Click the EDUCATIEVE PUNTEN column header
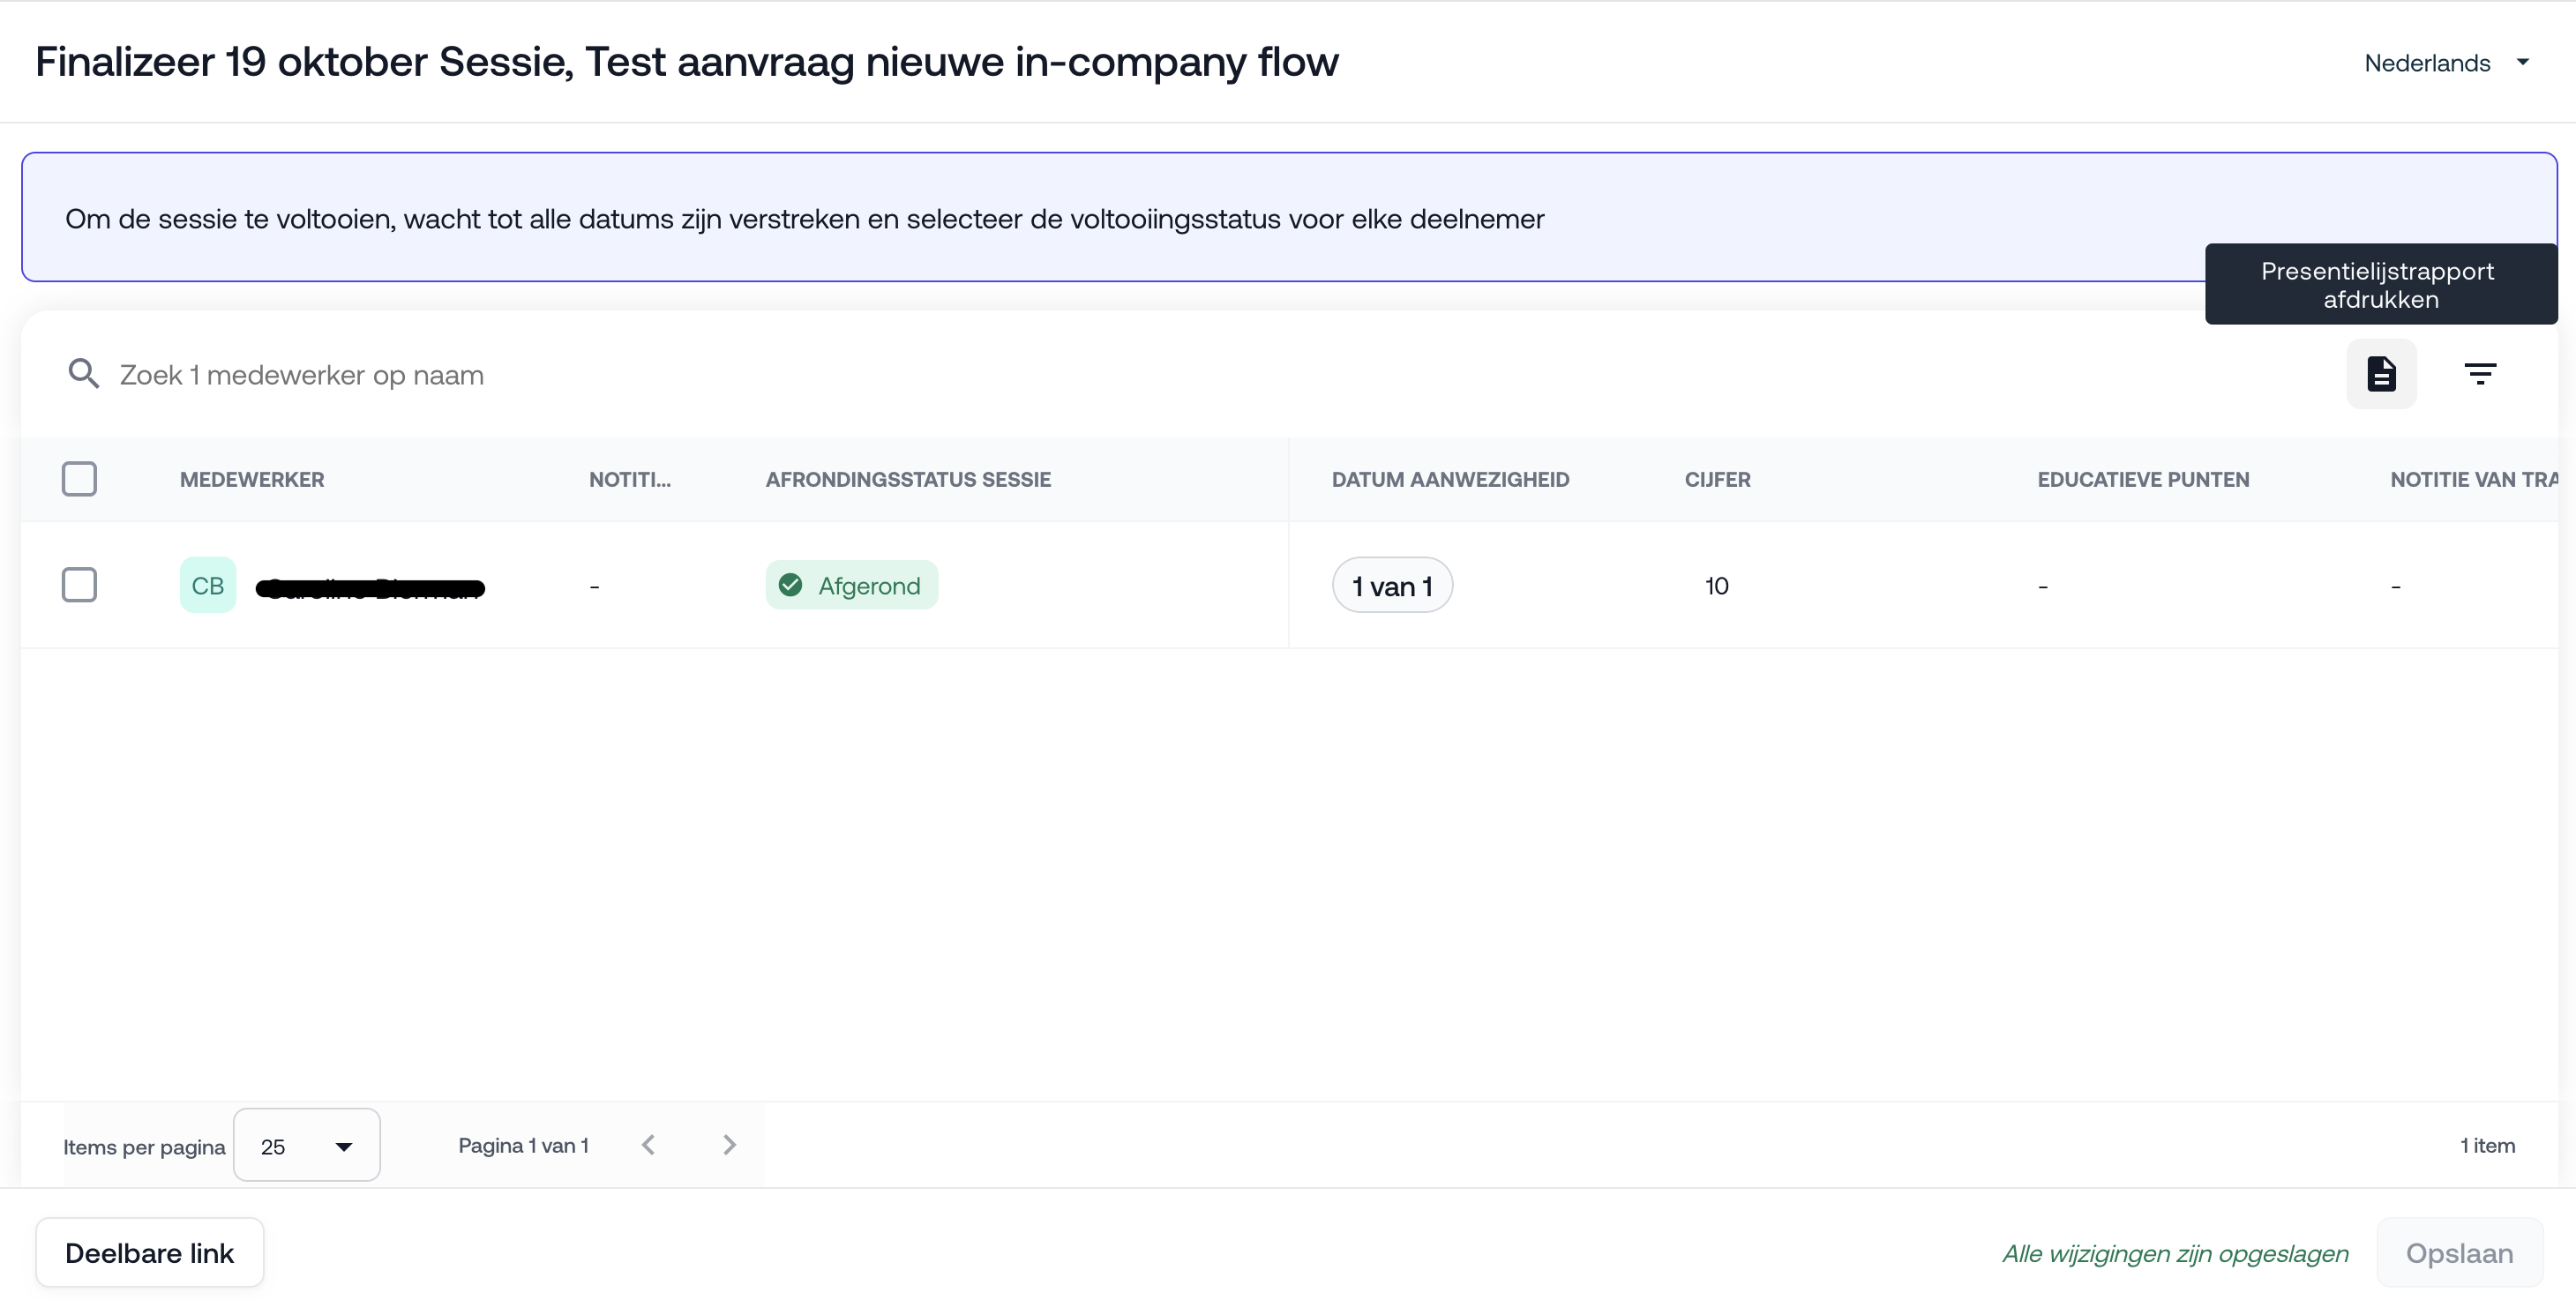The height and width of the screenshot is (1300, 2576). click(2143, 479)
